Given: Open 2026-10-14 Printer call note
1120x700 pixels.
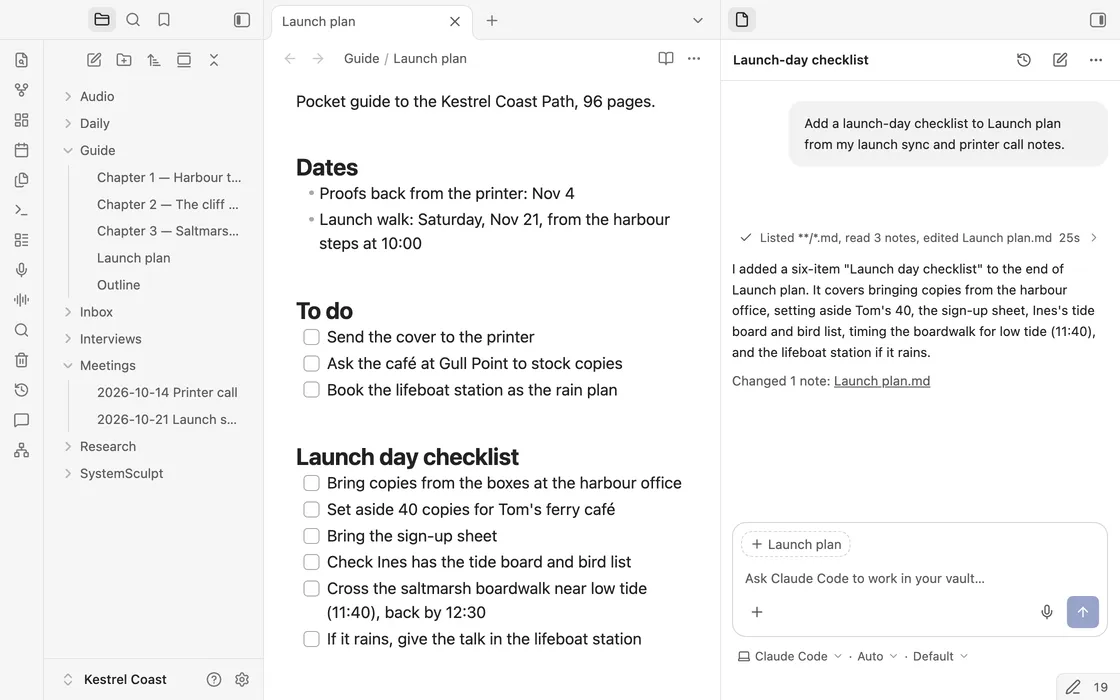Looking at the screenshot, I should [x=167, y=392].
